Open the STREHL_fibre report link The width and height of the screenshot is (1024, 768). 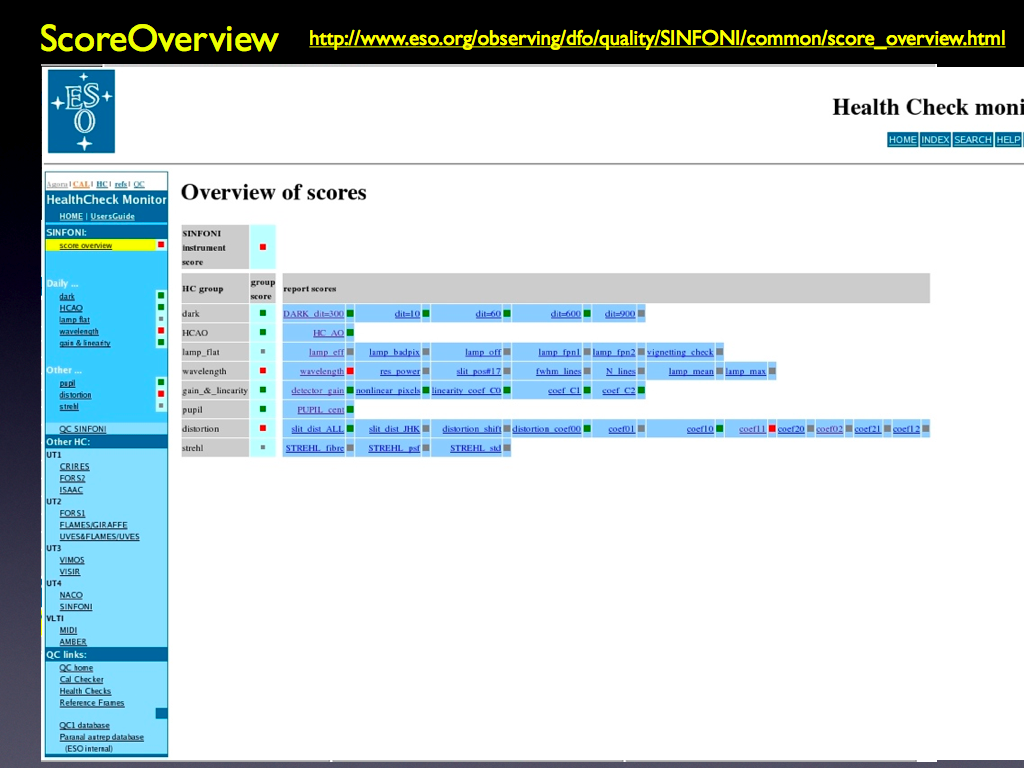click(315, 448)
